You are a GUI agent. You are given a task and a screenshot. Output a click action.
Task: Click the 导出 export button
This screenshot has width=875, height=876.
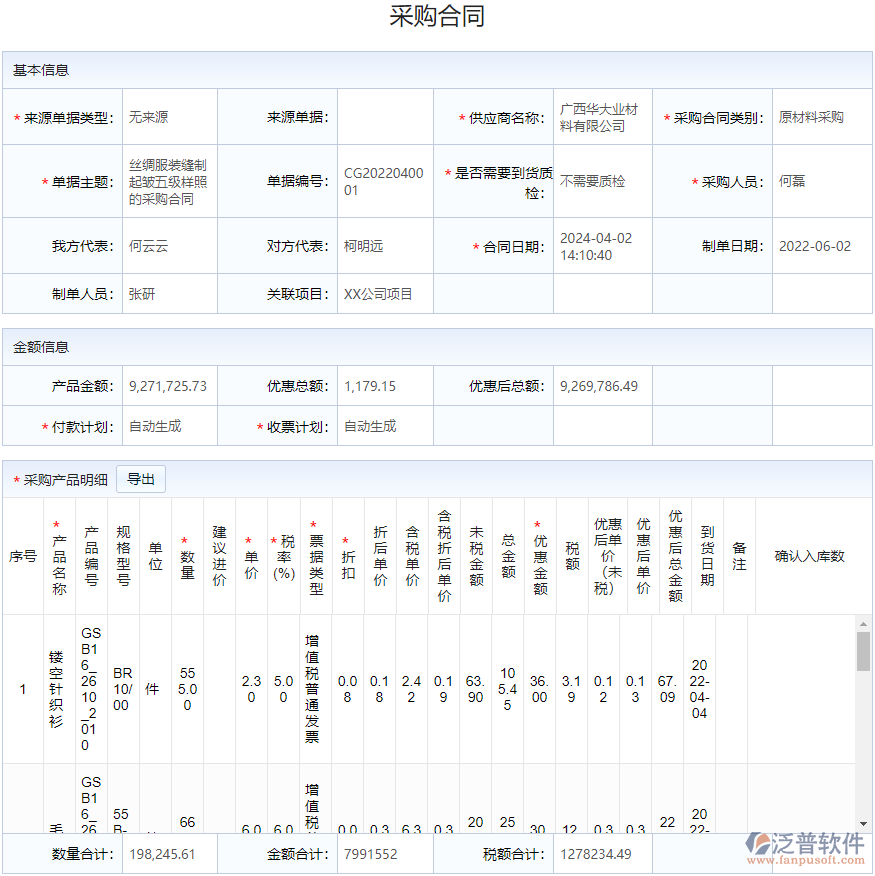pyautogui.click(x=140, y=479)
